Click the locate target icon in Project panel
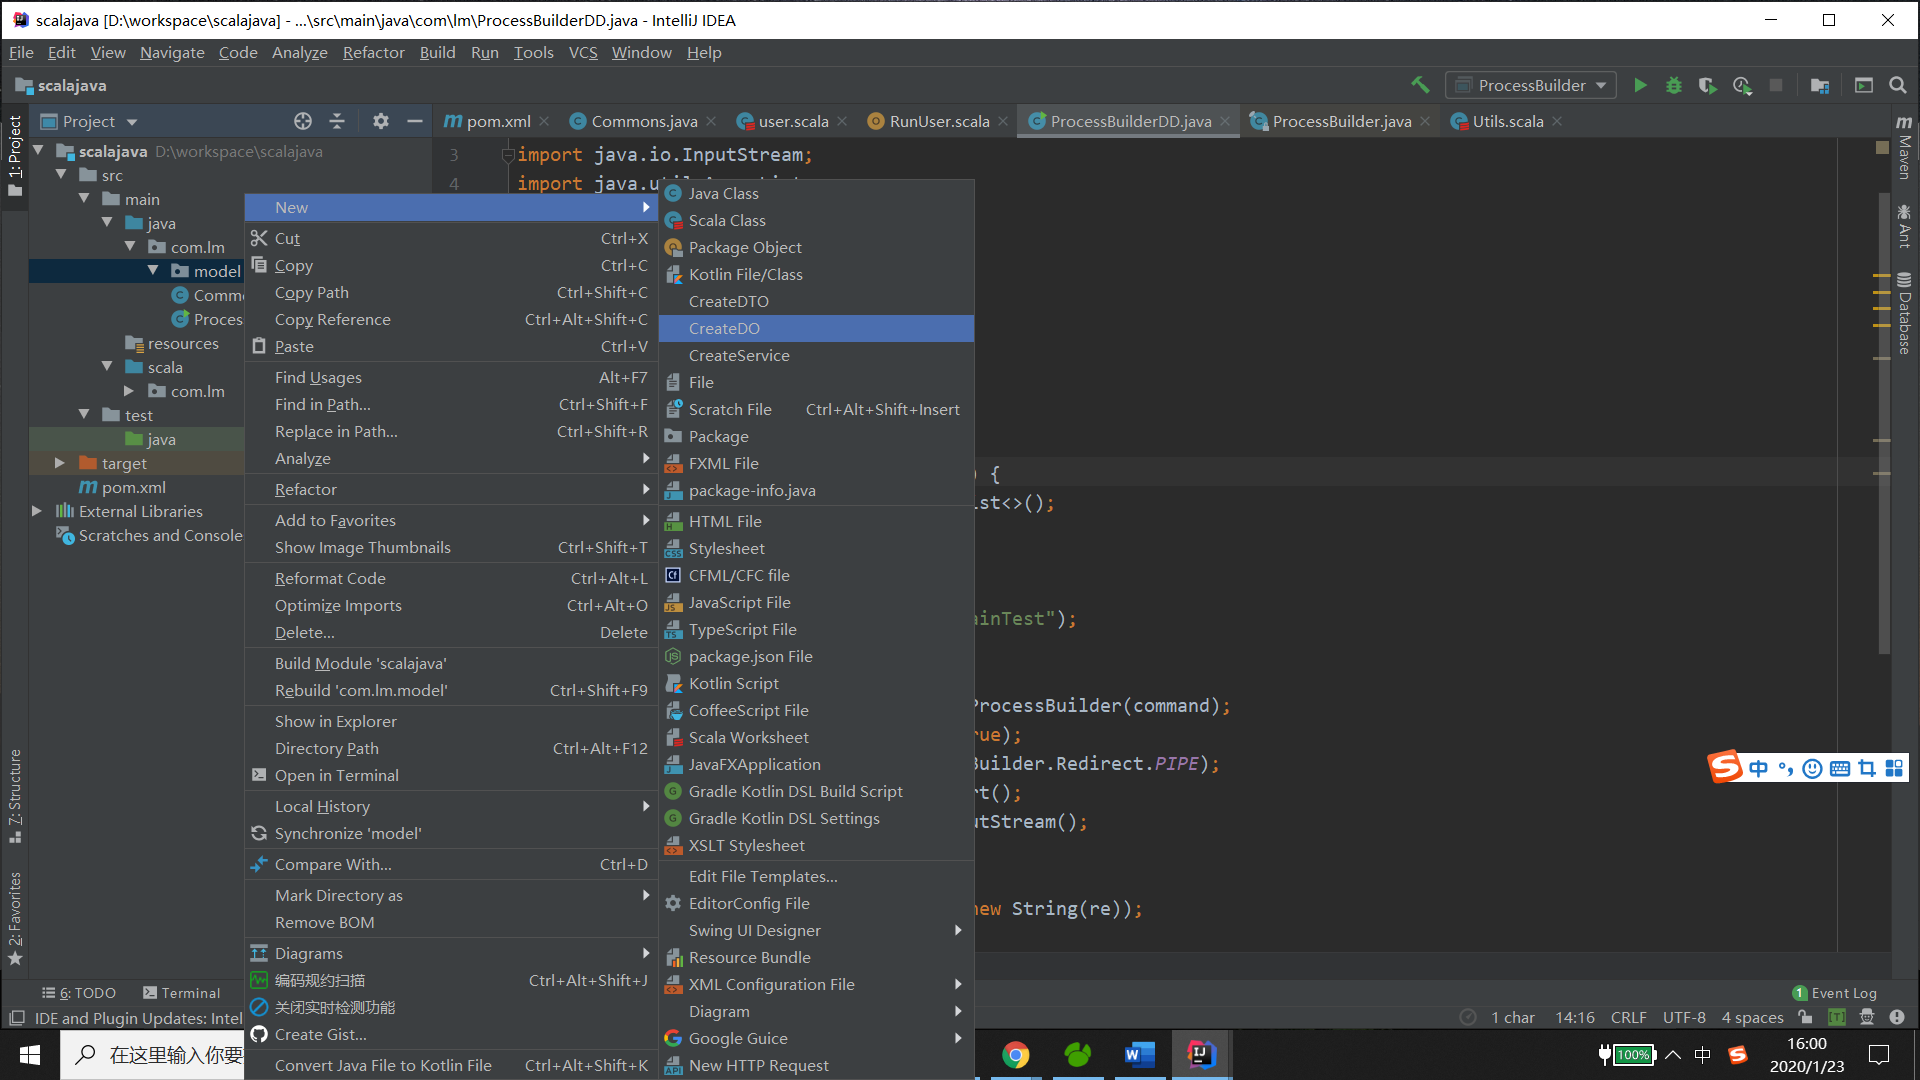 click(x=303, y=121)
